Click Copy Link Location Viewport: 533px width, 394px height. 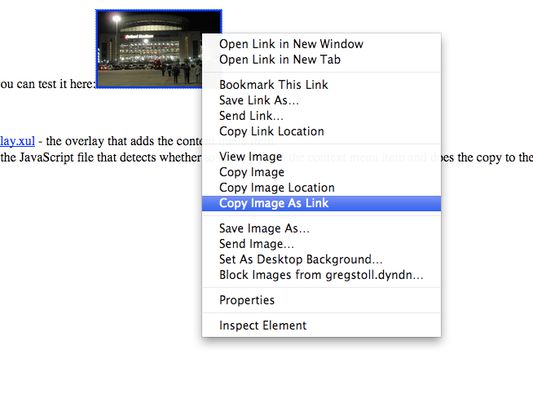tap(321, 132)
